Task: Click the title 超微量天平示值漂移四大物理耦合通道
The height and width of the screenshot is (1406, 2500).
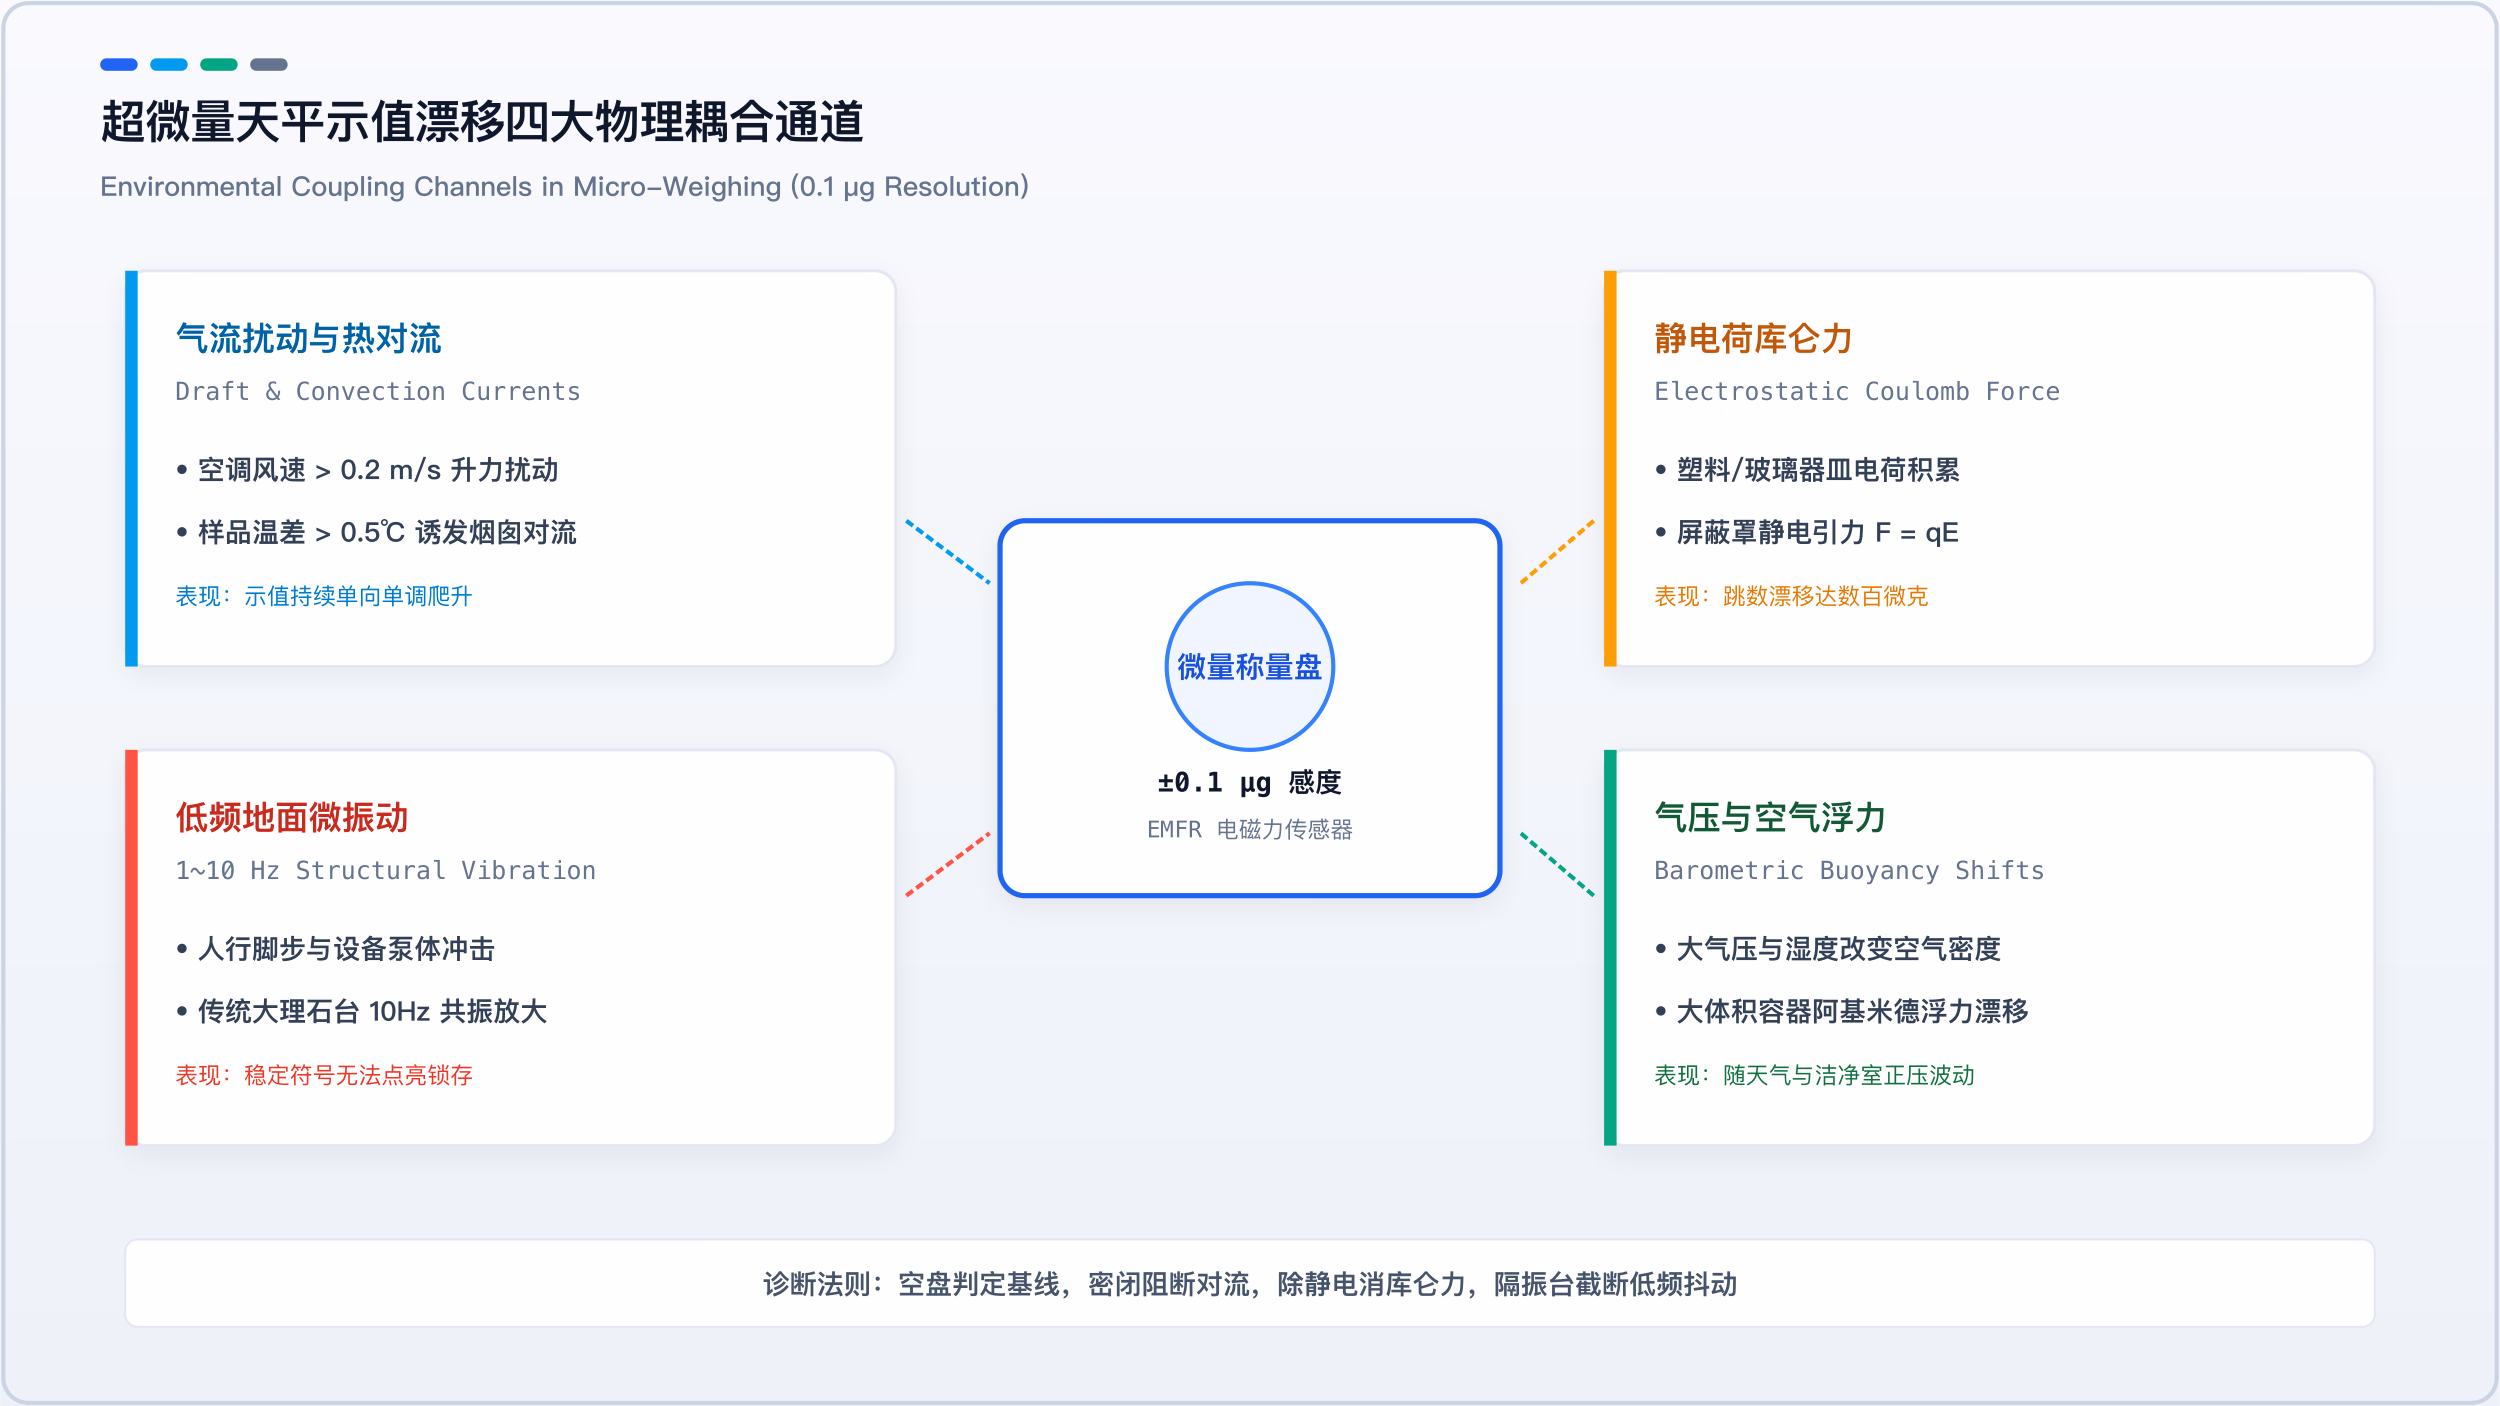Action: tap(482, 122)
